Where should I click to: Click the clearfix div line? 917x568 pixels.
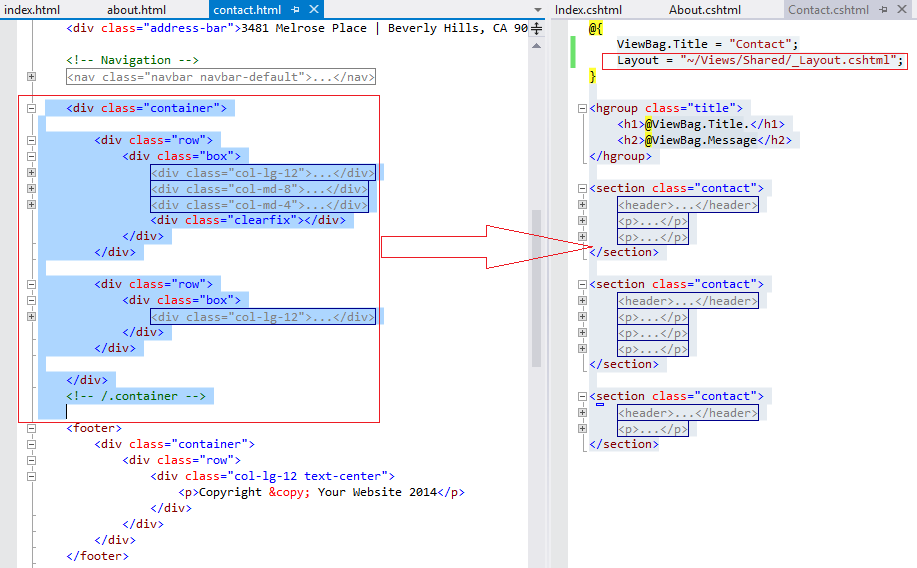(x=248, y=221)
